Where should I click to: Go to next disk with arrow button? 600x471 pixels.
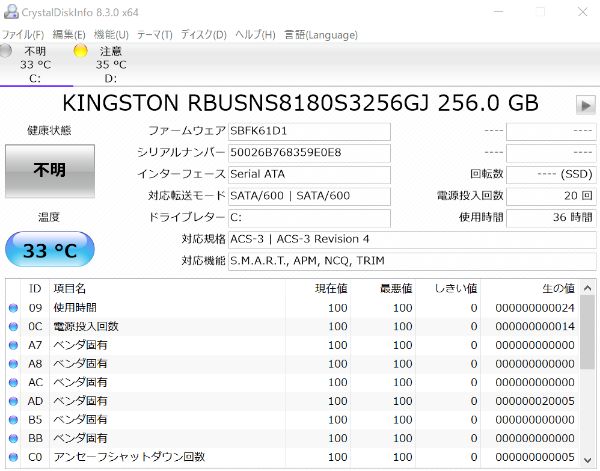coord(585,105)
